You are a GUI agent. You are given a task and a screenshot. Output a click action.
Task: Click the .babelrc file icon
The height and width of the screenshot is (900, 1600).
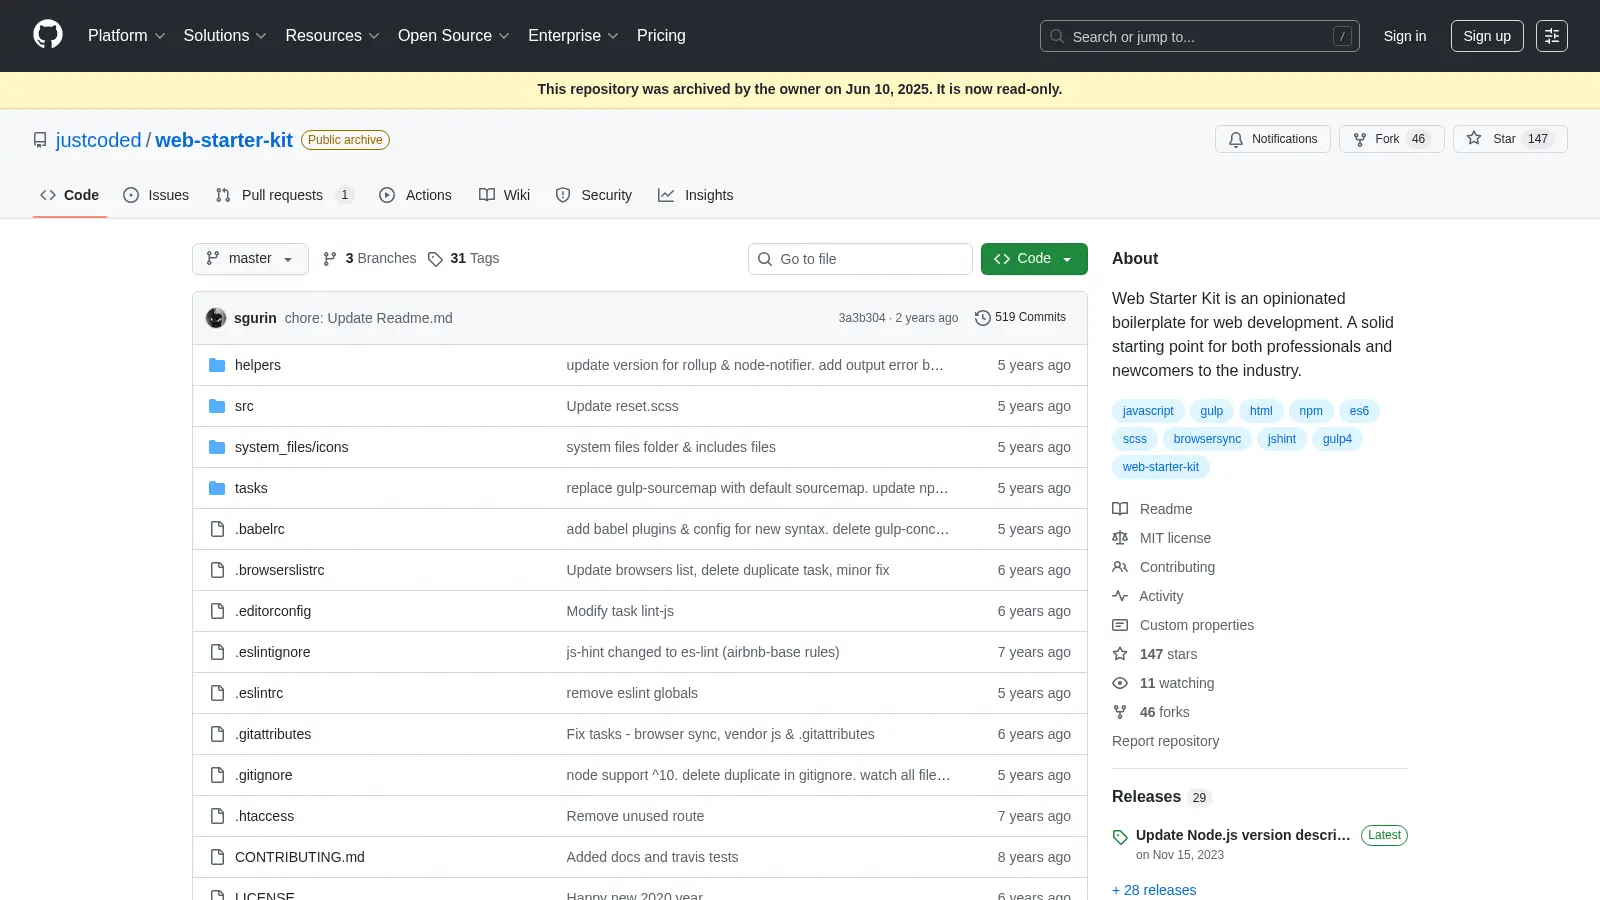pyautogui.click(x=217, y=529)
